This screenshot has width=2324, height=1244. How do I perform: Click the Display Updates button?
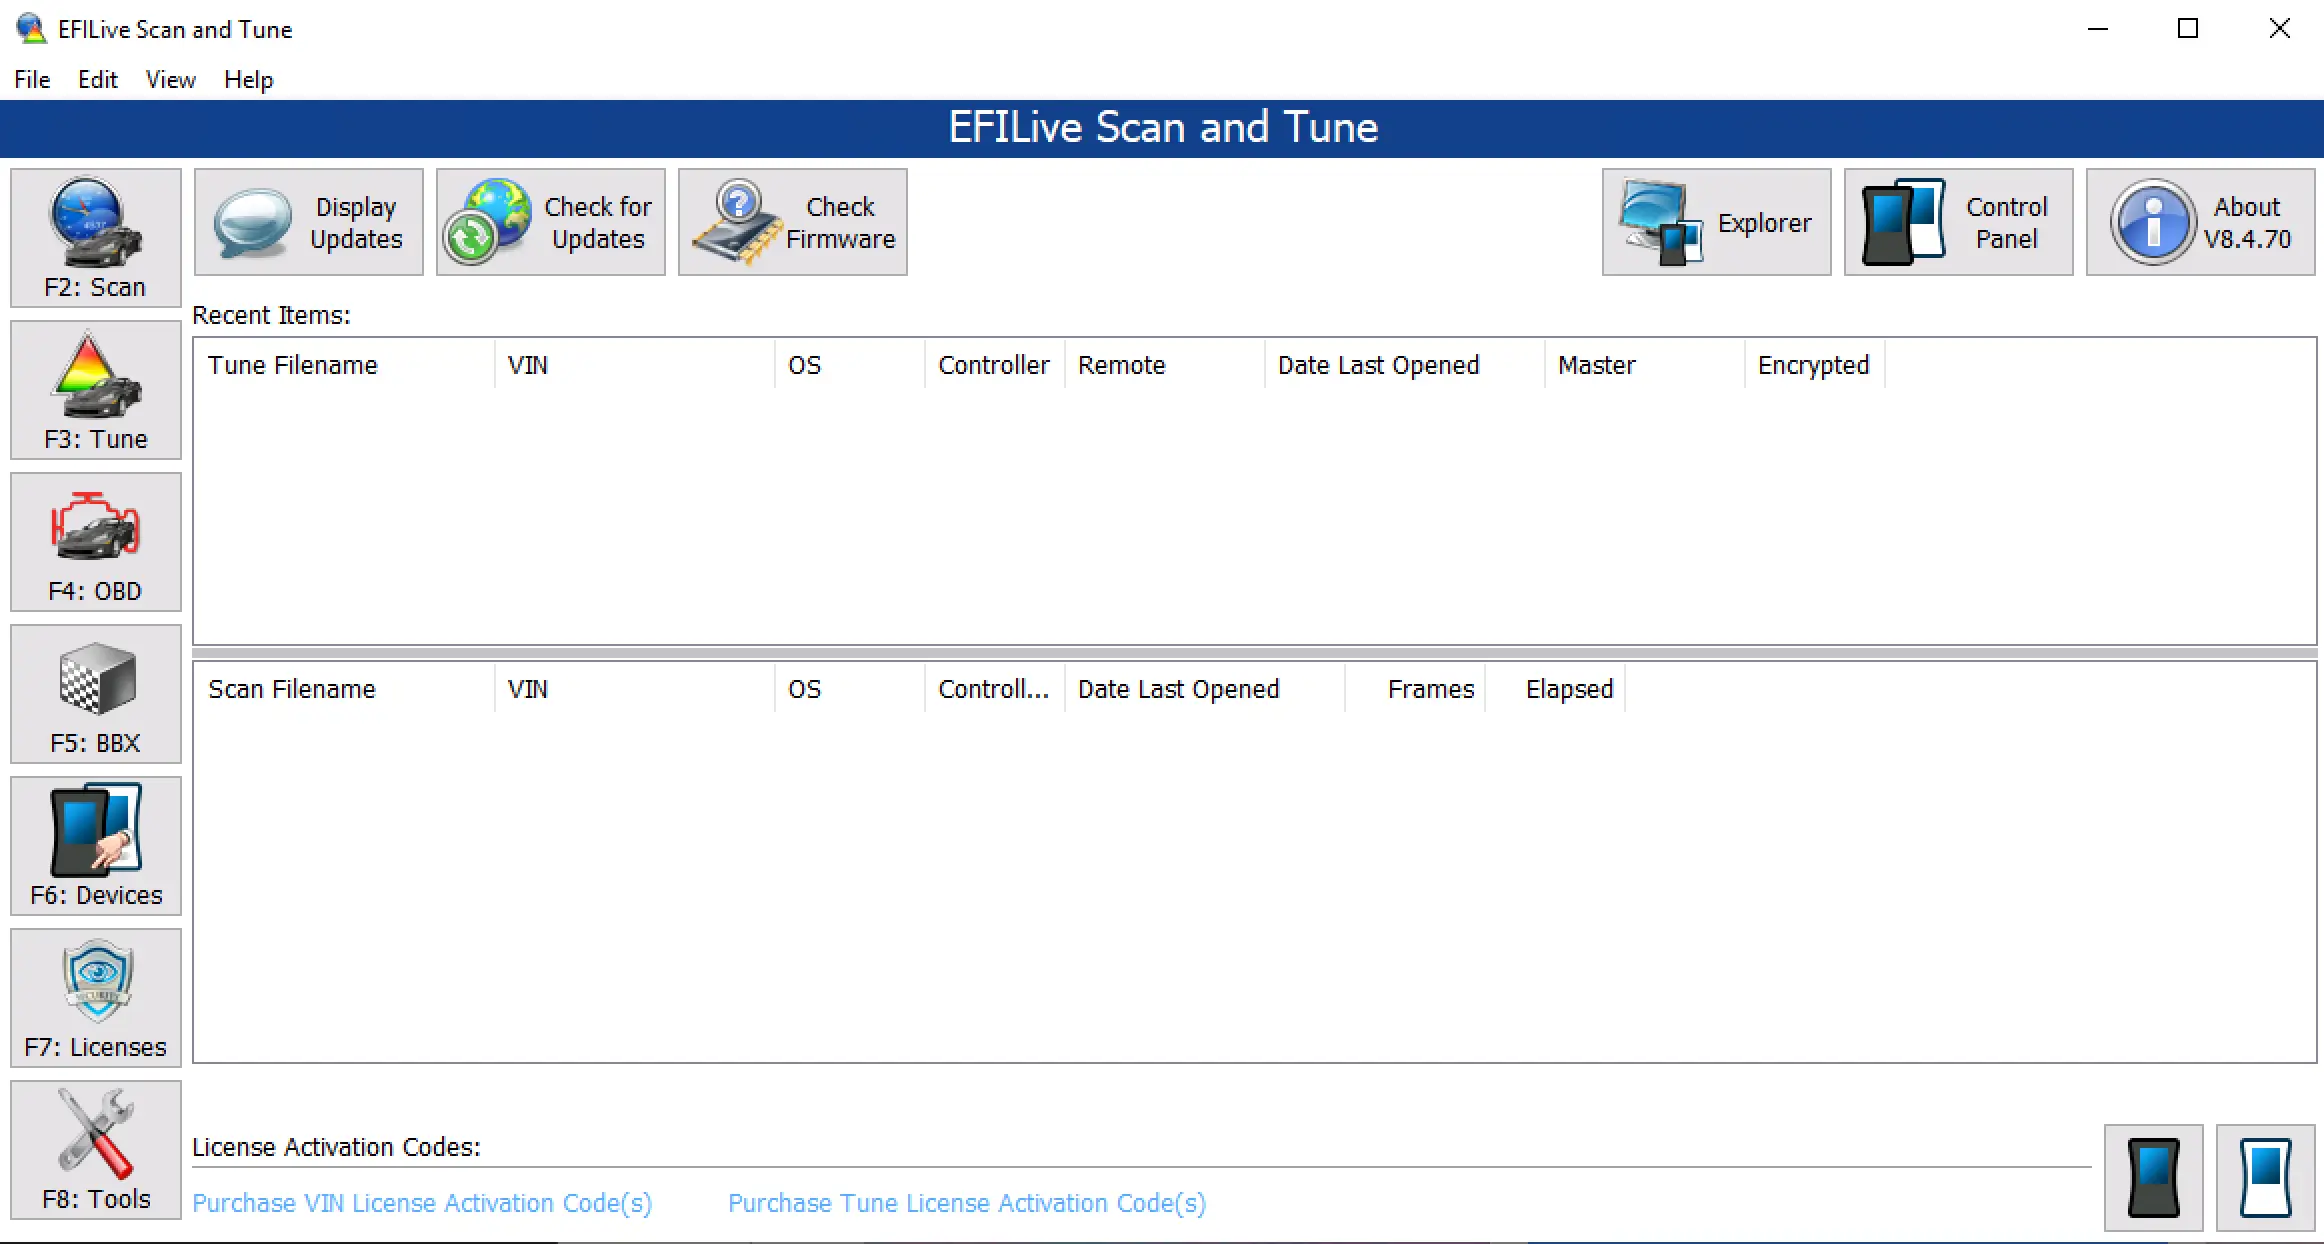(308, 221)
